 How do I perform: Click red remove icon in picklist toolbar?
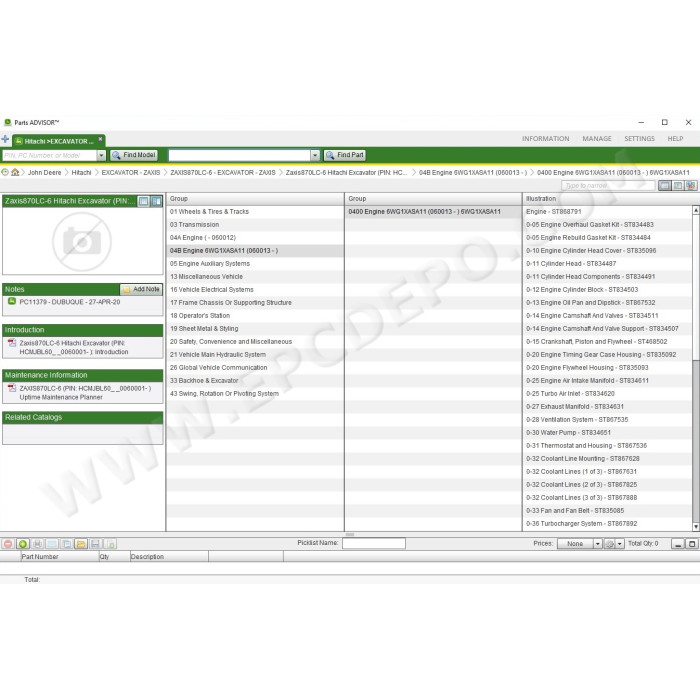pos(8,544)
